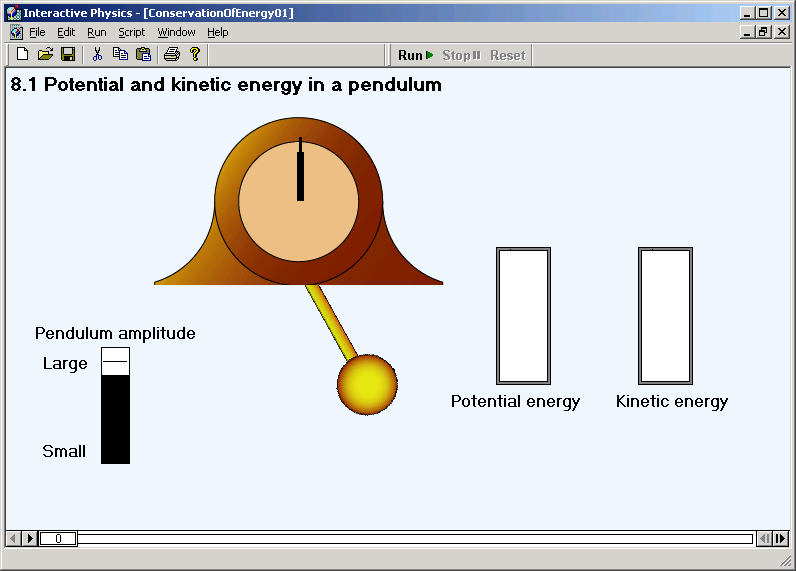
Task: Open the Window menu
Action: point(176,32)
